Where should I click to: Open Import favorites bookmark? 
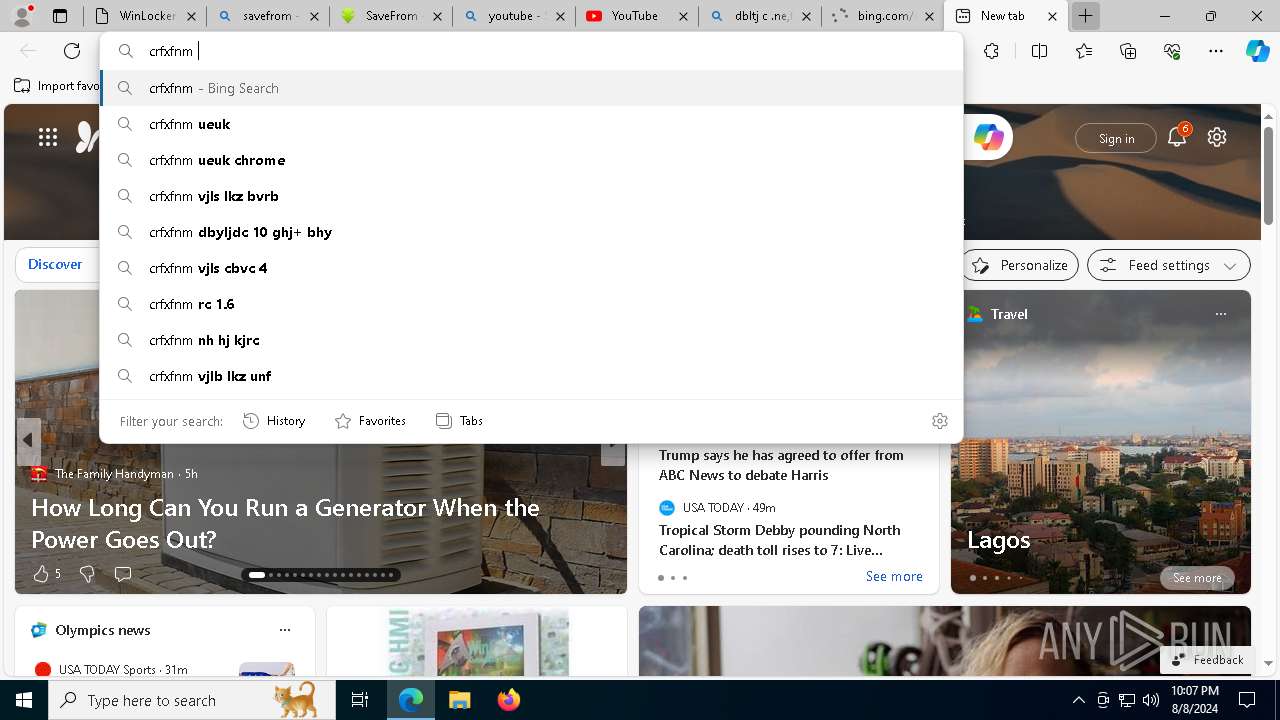(57, 86)
